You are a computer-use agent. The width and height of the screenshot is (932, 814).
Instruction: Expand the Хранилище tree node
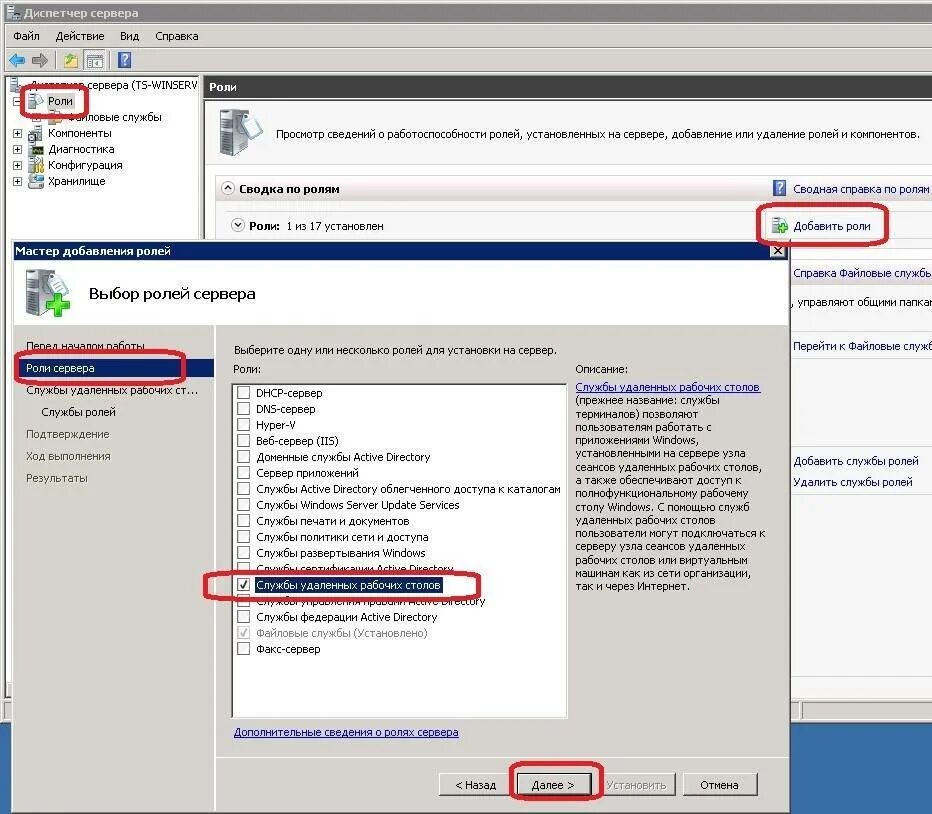(x=17, y=181)
